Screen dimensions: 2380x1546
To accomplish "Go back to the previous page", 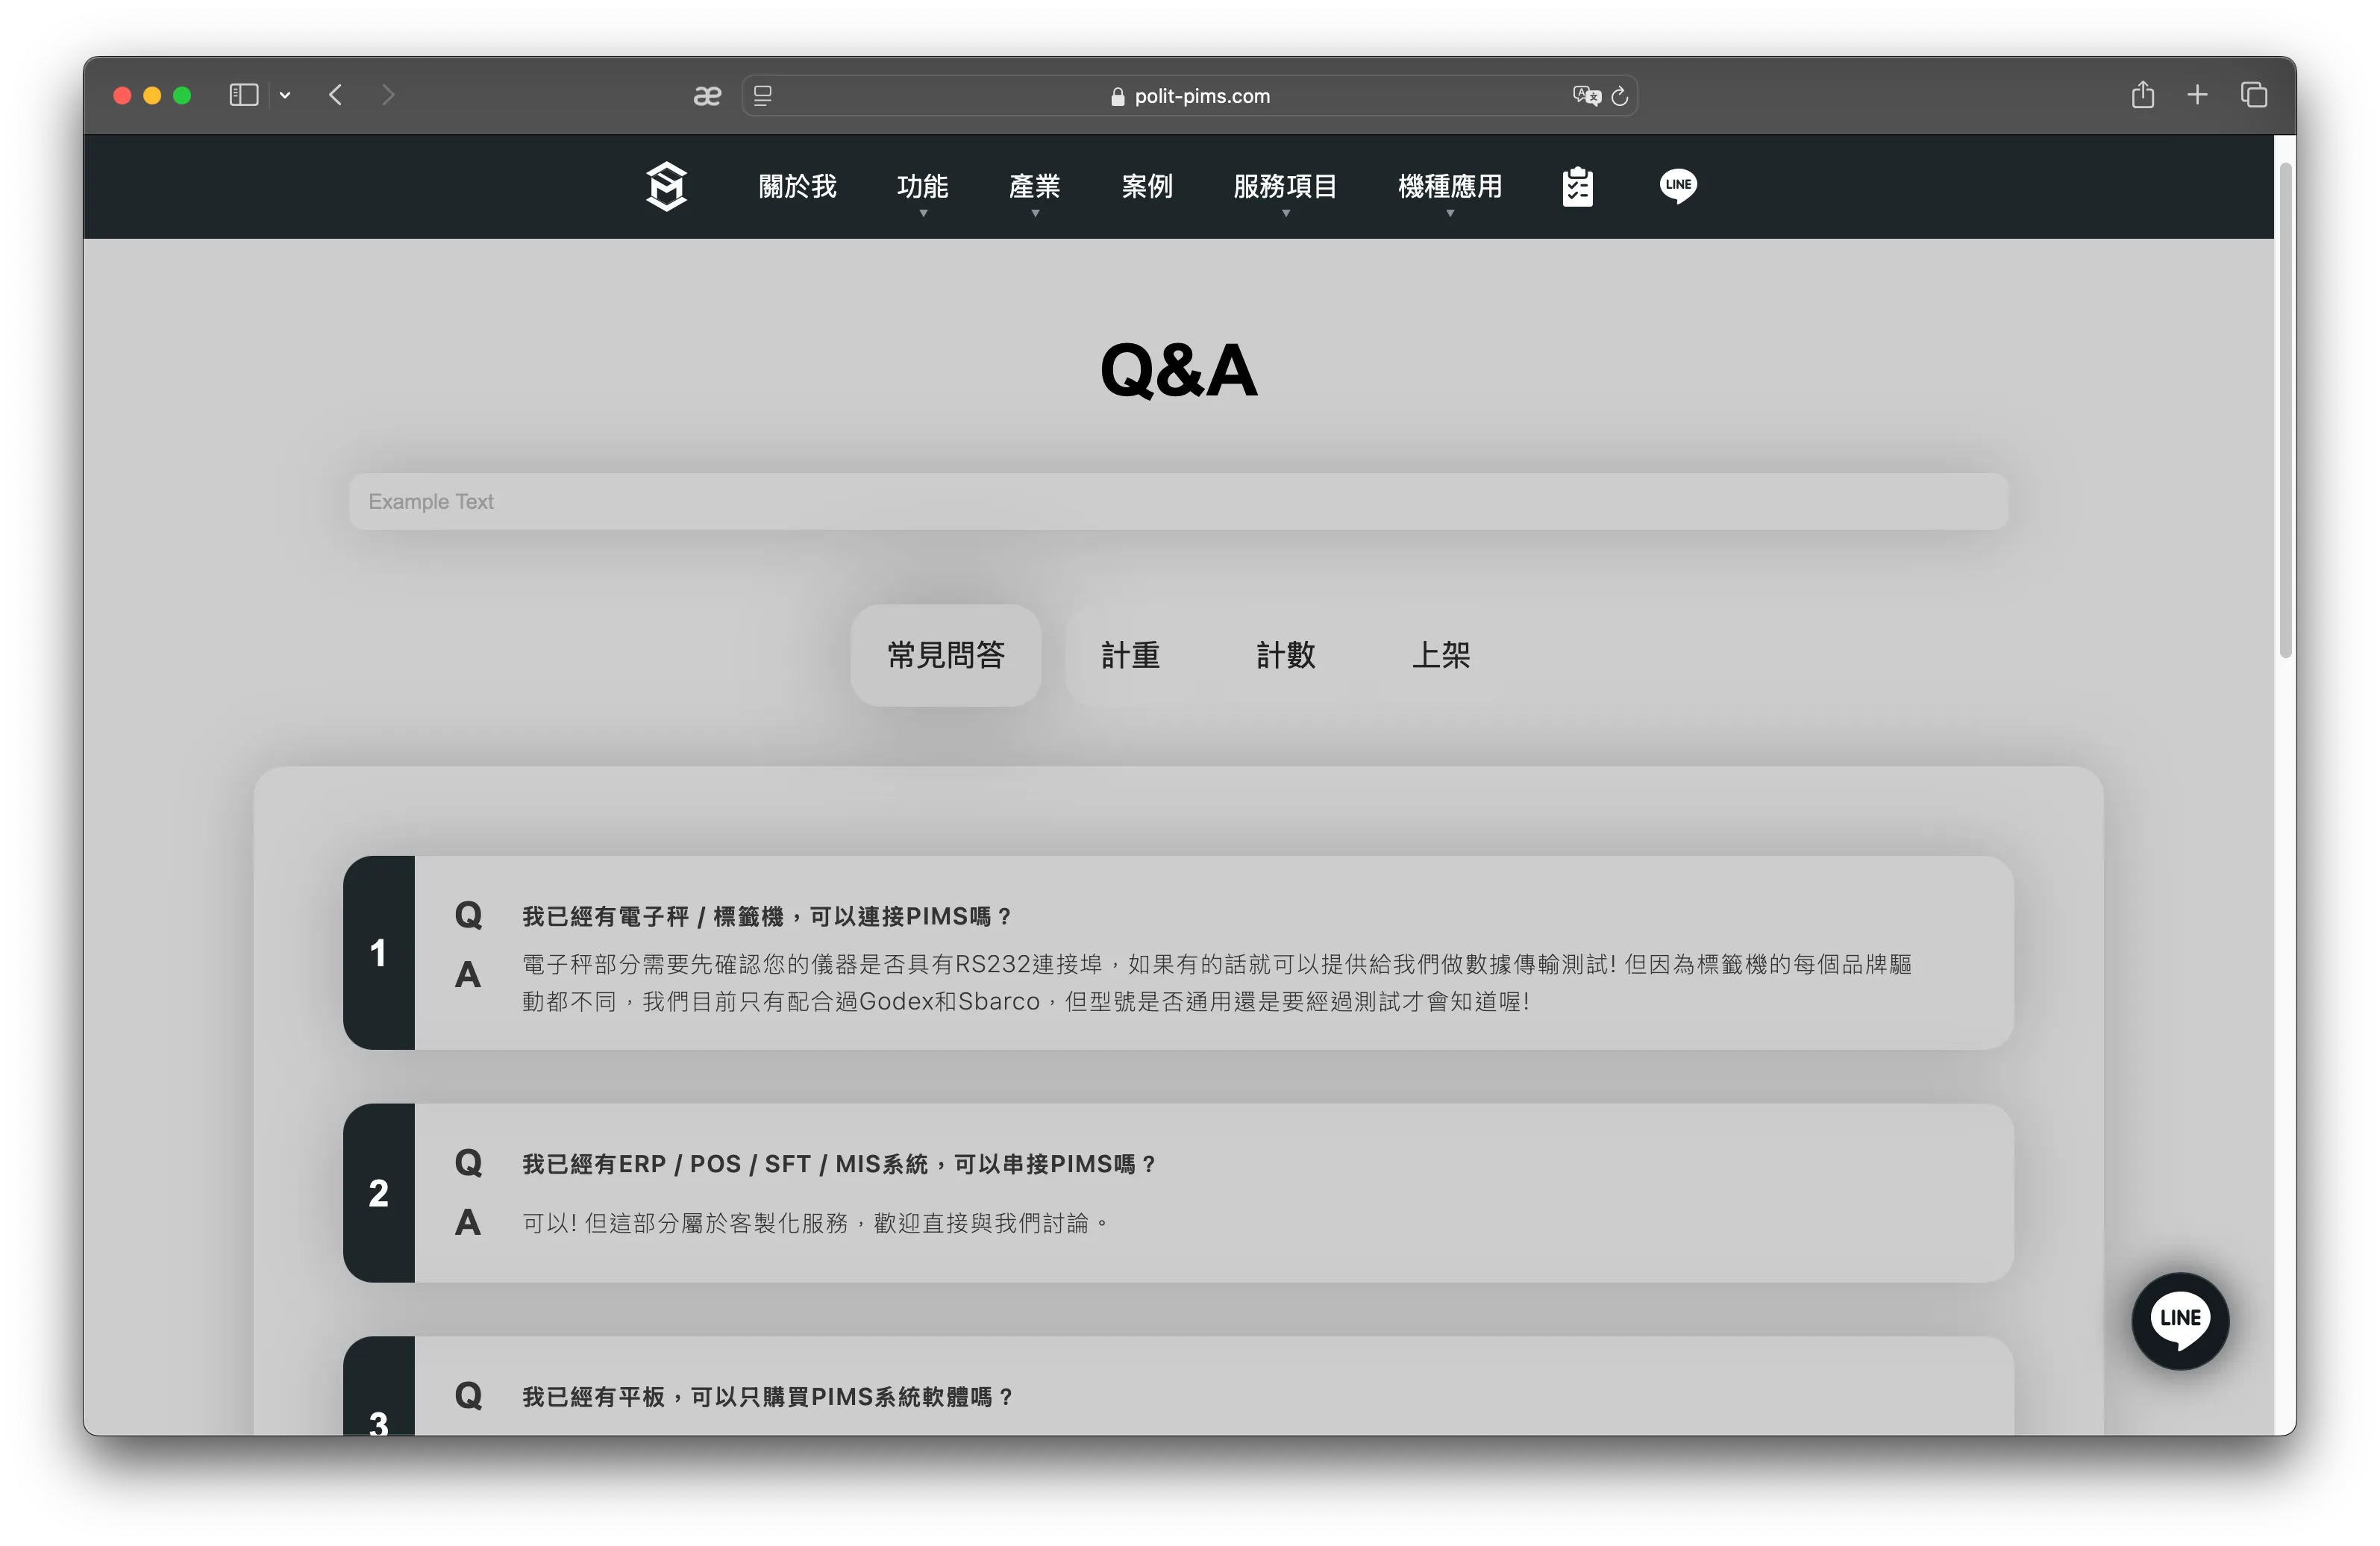I will coord(336,95).
